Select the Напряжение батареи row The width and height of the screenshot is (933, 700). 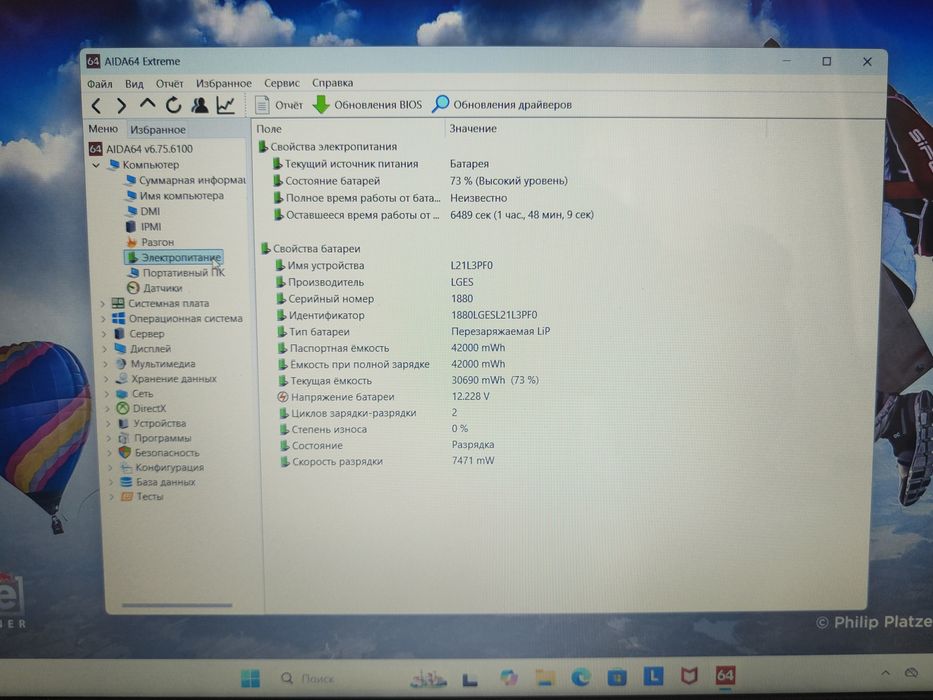[x=384, y=396]
